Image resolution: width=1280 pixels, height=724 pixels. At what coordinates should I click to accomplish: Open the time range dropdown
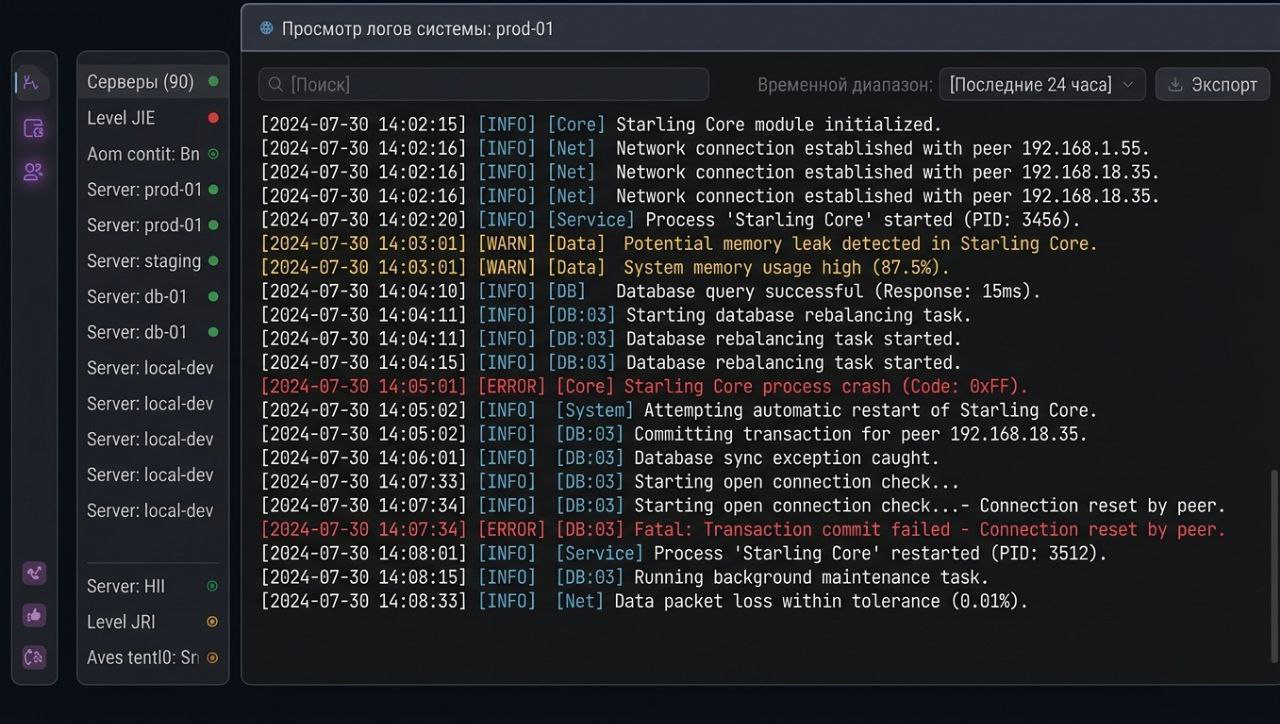1041,85
